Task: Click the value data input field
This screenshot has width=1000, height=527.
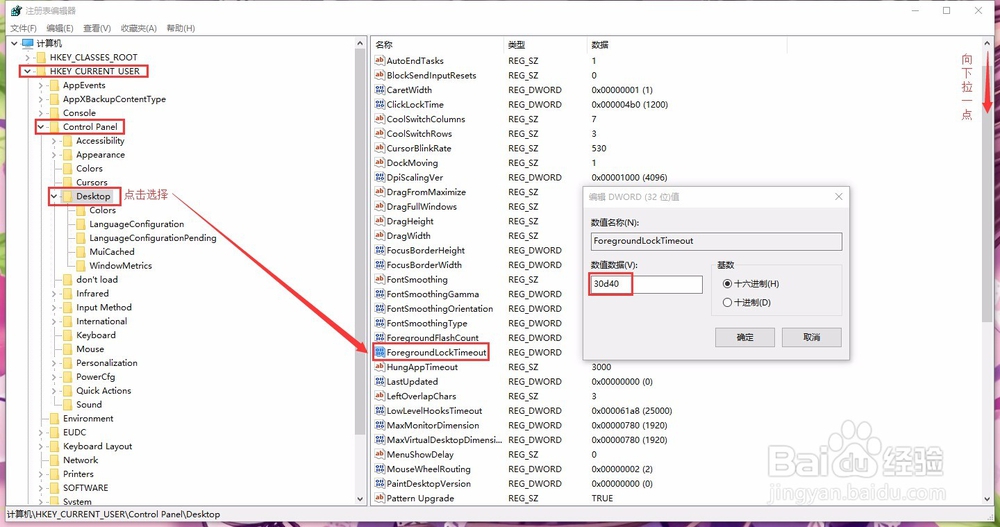Action: (647, 285)
